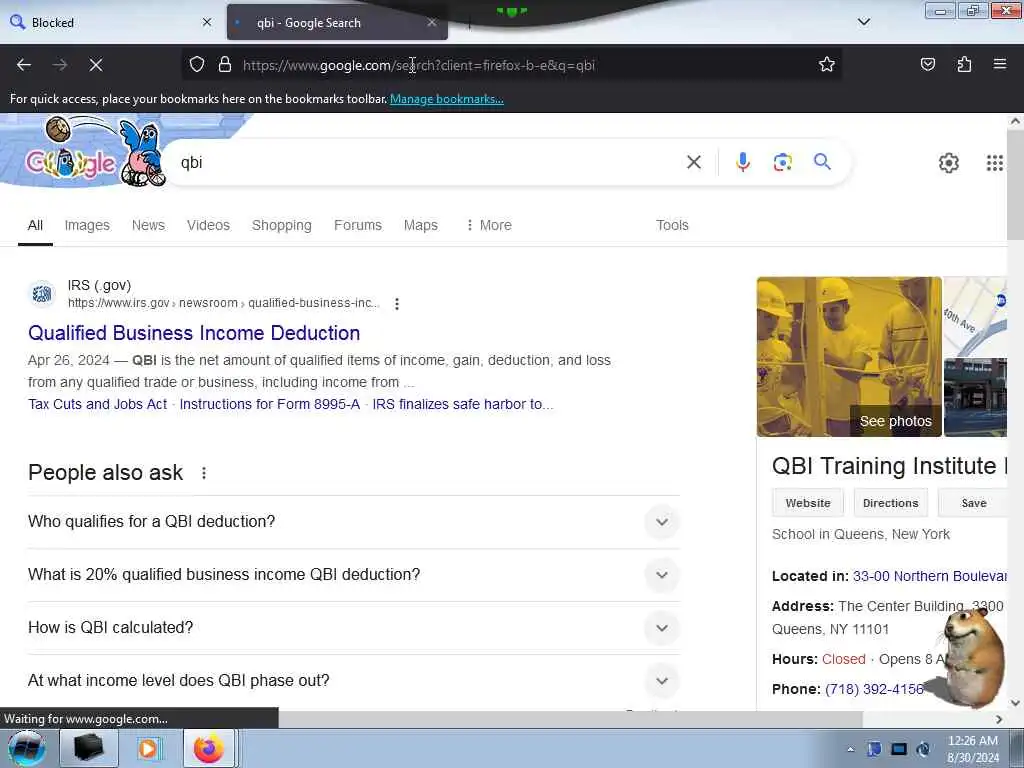Click Manage bookmarks link
The width and height of the screenshot is (1024, 768).
(447, 99)
